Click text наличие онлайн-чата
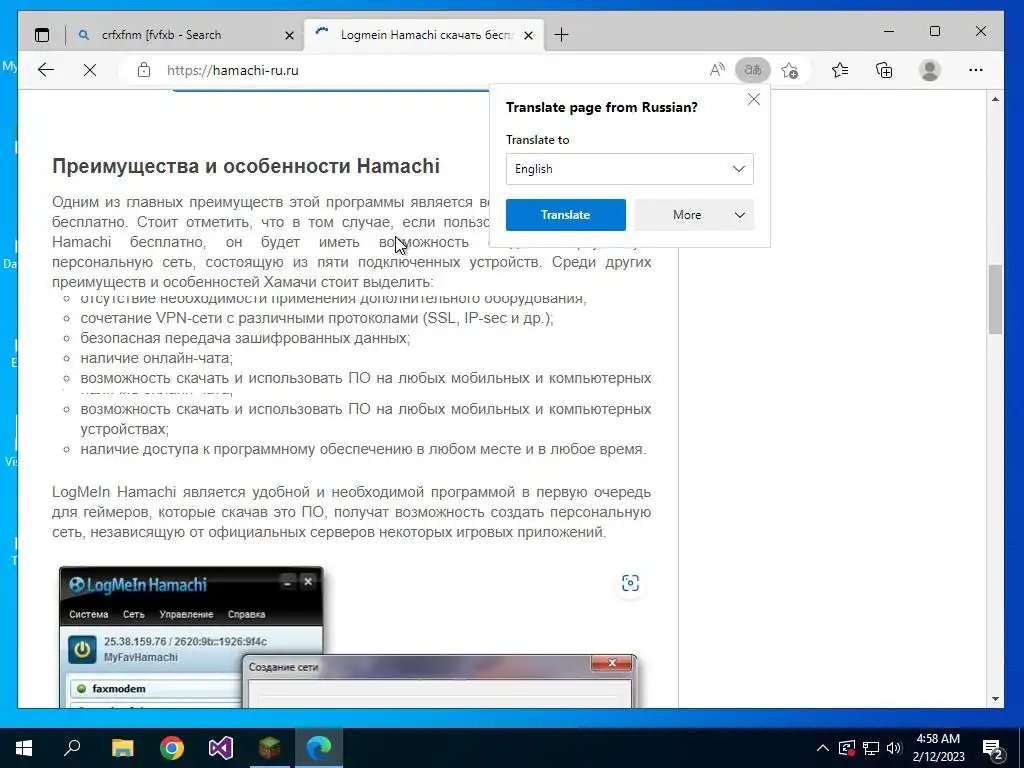This screenshot has width=1024, height=768. tap(157, 358)
